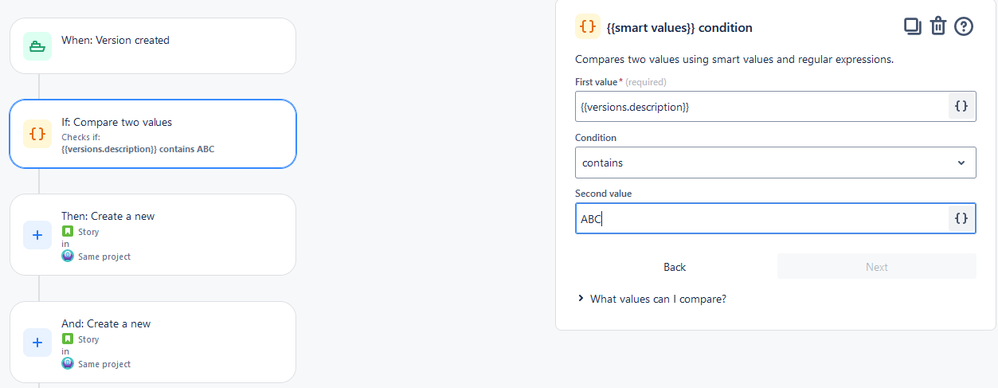Open the Condition dropdown showing contains
The width and height of the screenshot is (998, 388).
[x=775, y=163]
